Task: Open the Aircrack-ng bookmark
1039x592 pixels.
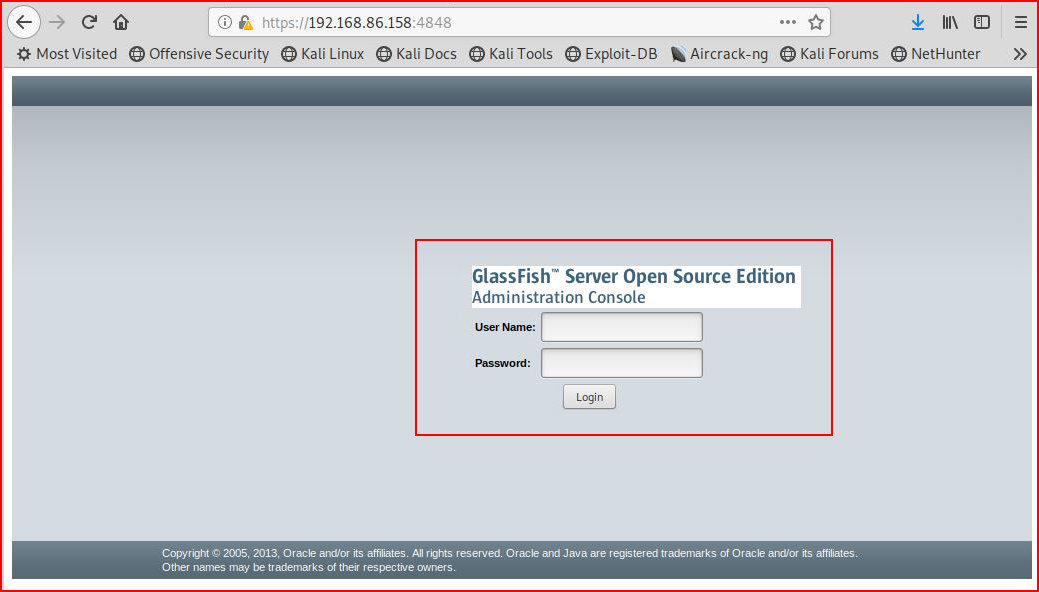Action: (719, 54)
